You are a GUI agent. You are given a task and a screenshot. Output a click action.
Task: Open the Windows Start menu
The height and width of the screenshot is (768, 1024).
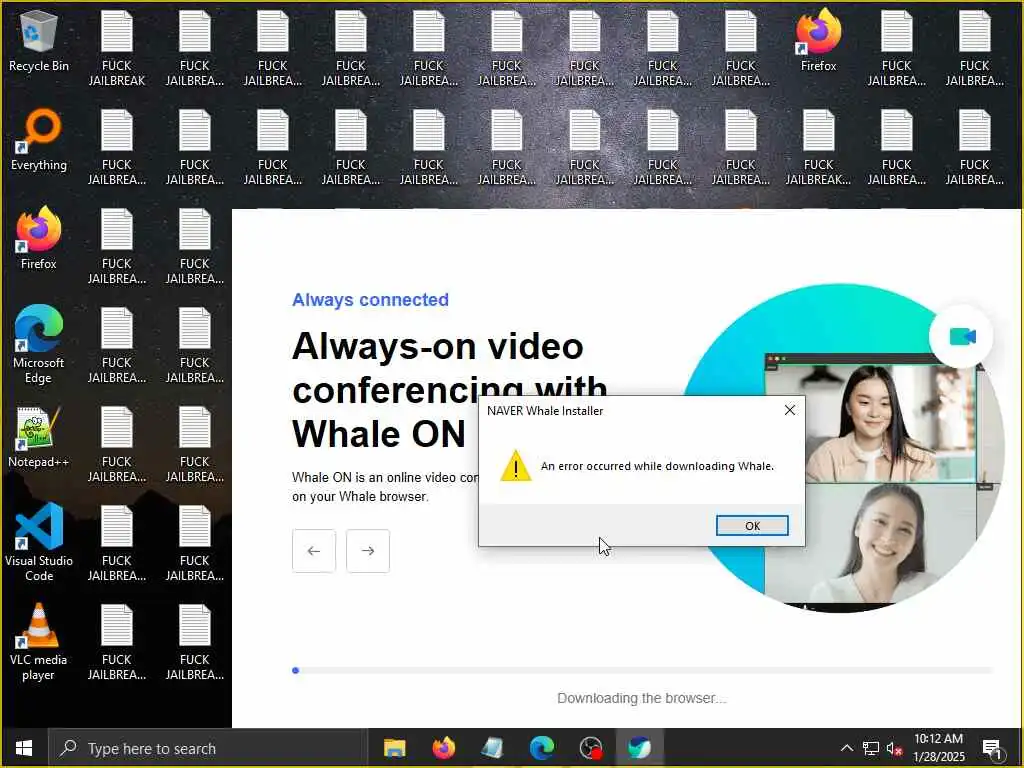(x=24, y=748)
